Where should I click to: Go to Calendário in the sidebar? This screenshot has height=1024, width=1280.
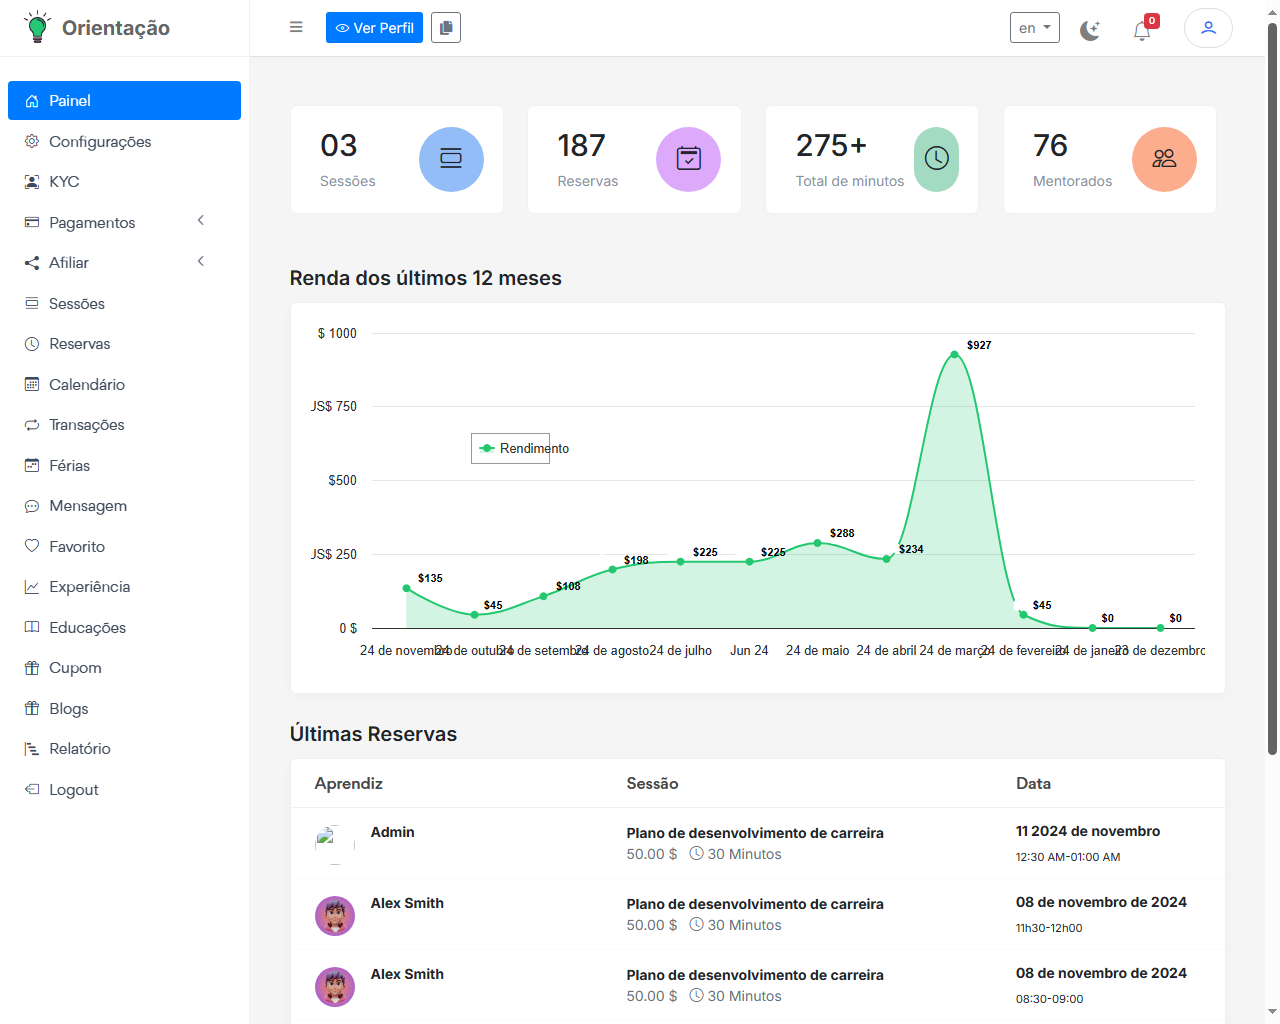click(x=87, y=385)
